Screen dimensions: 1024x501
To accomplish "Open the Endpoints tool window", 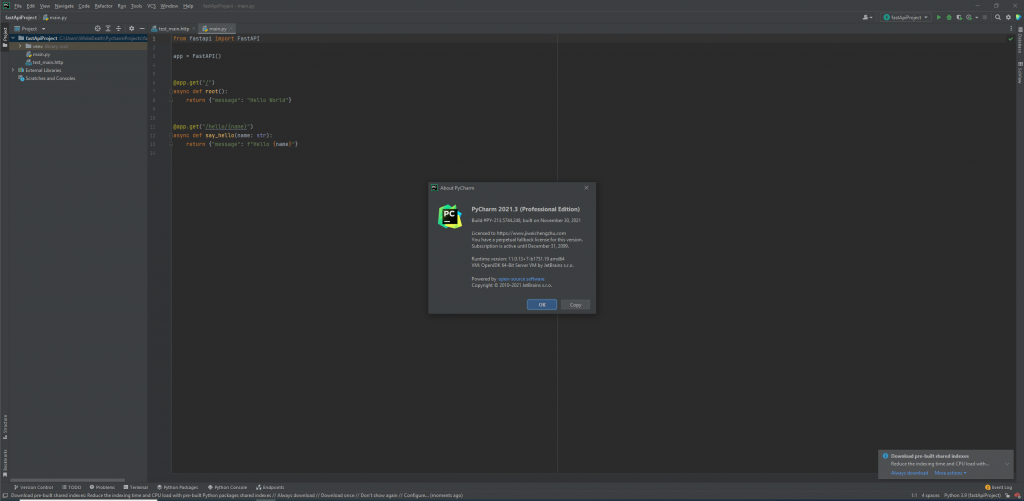I will coord(270,487).
